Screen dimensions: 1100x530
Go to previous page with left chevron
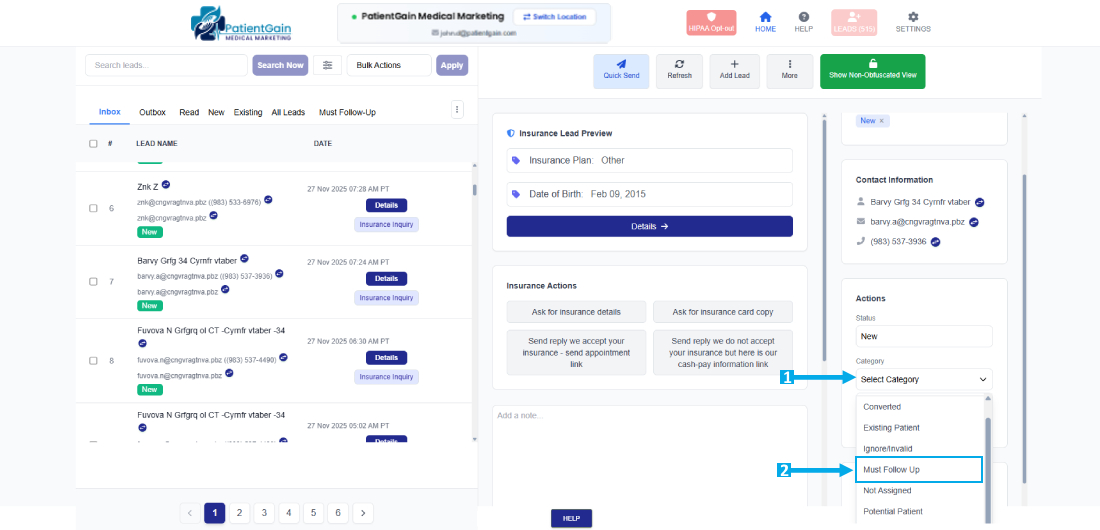[x=189, y=513]
